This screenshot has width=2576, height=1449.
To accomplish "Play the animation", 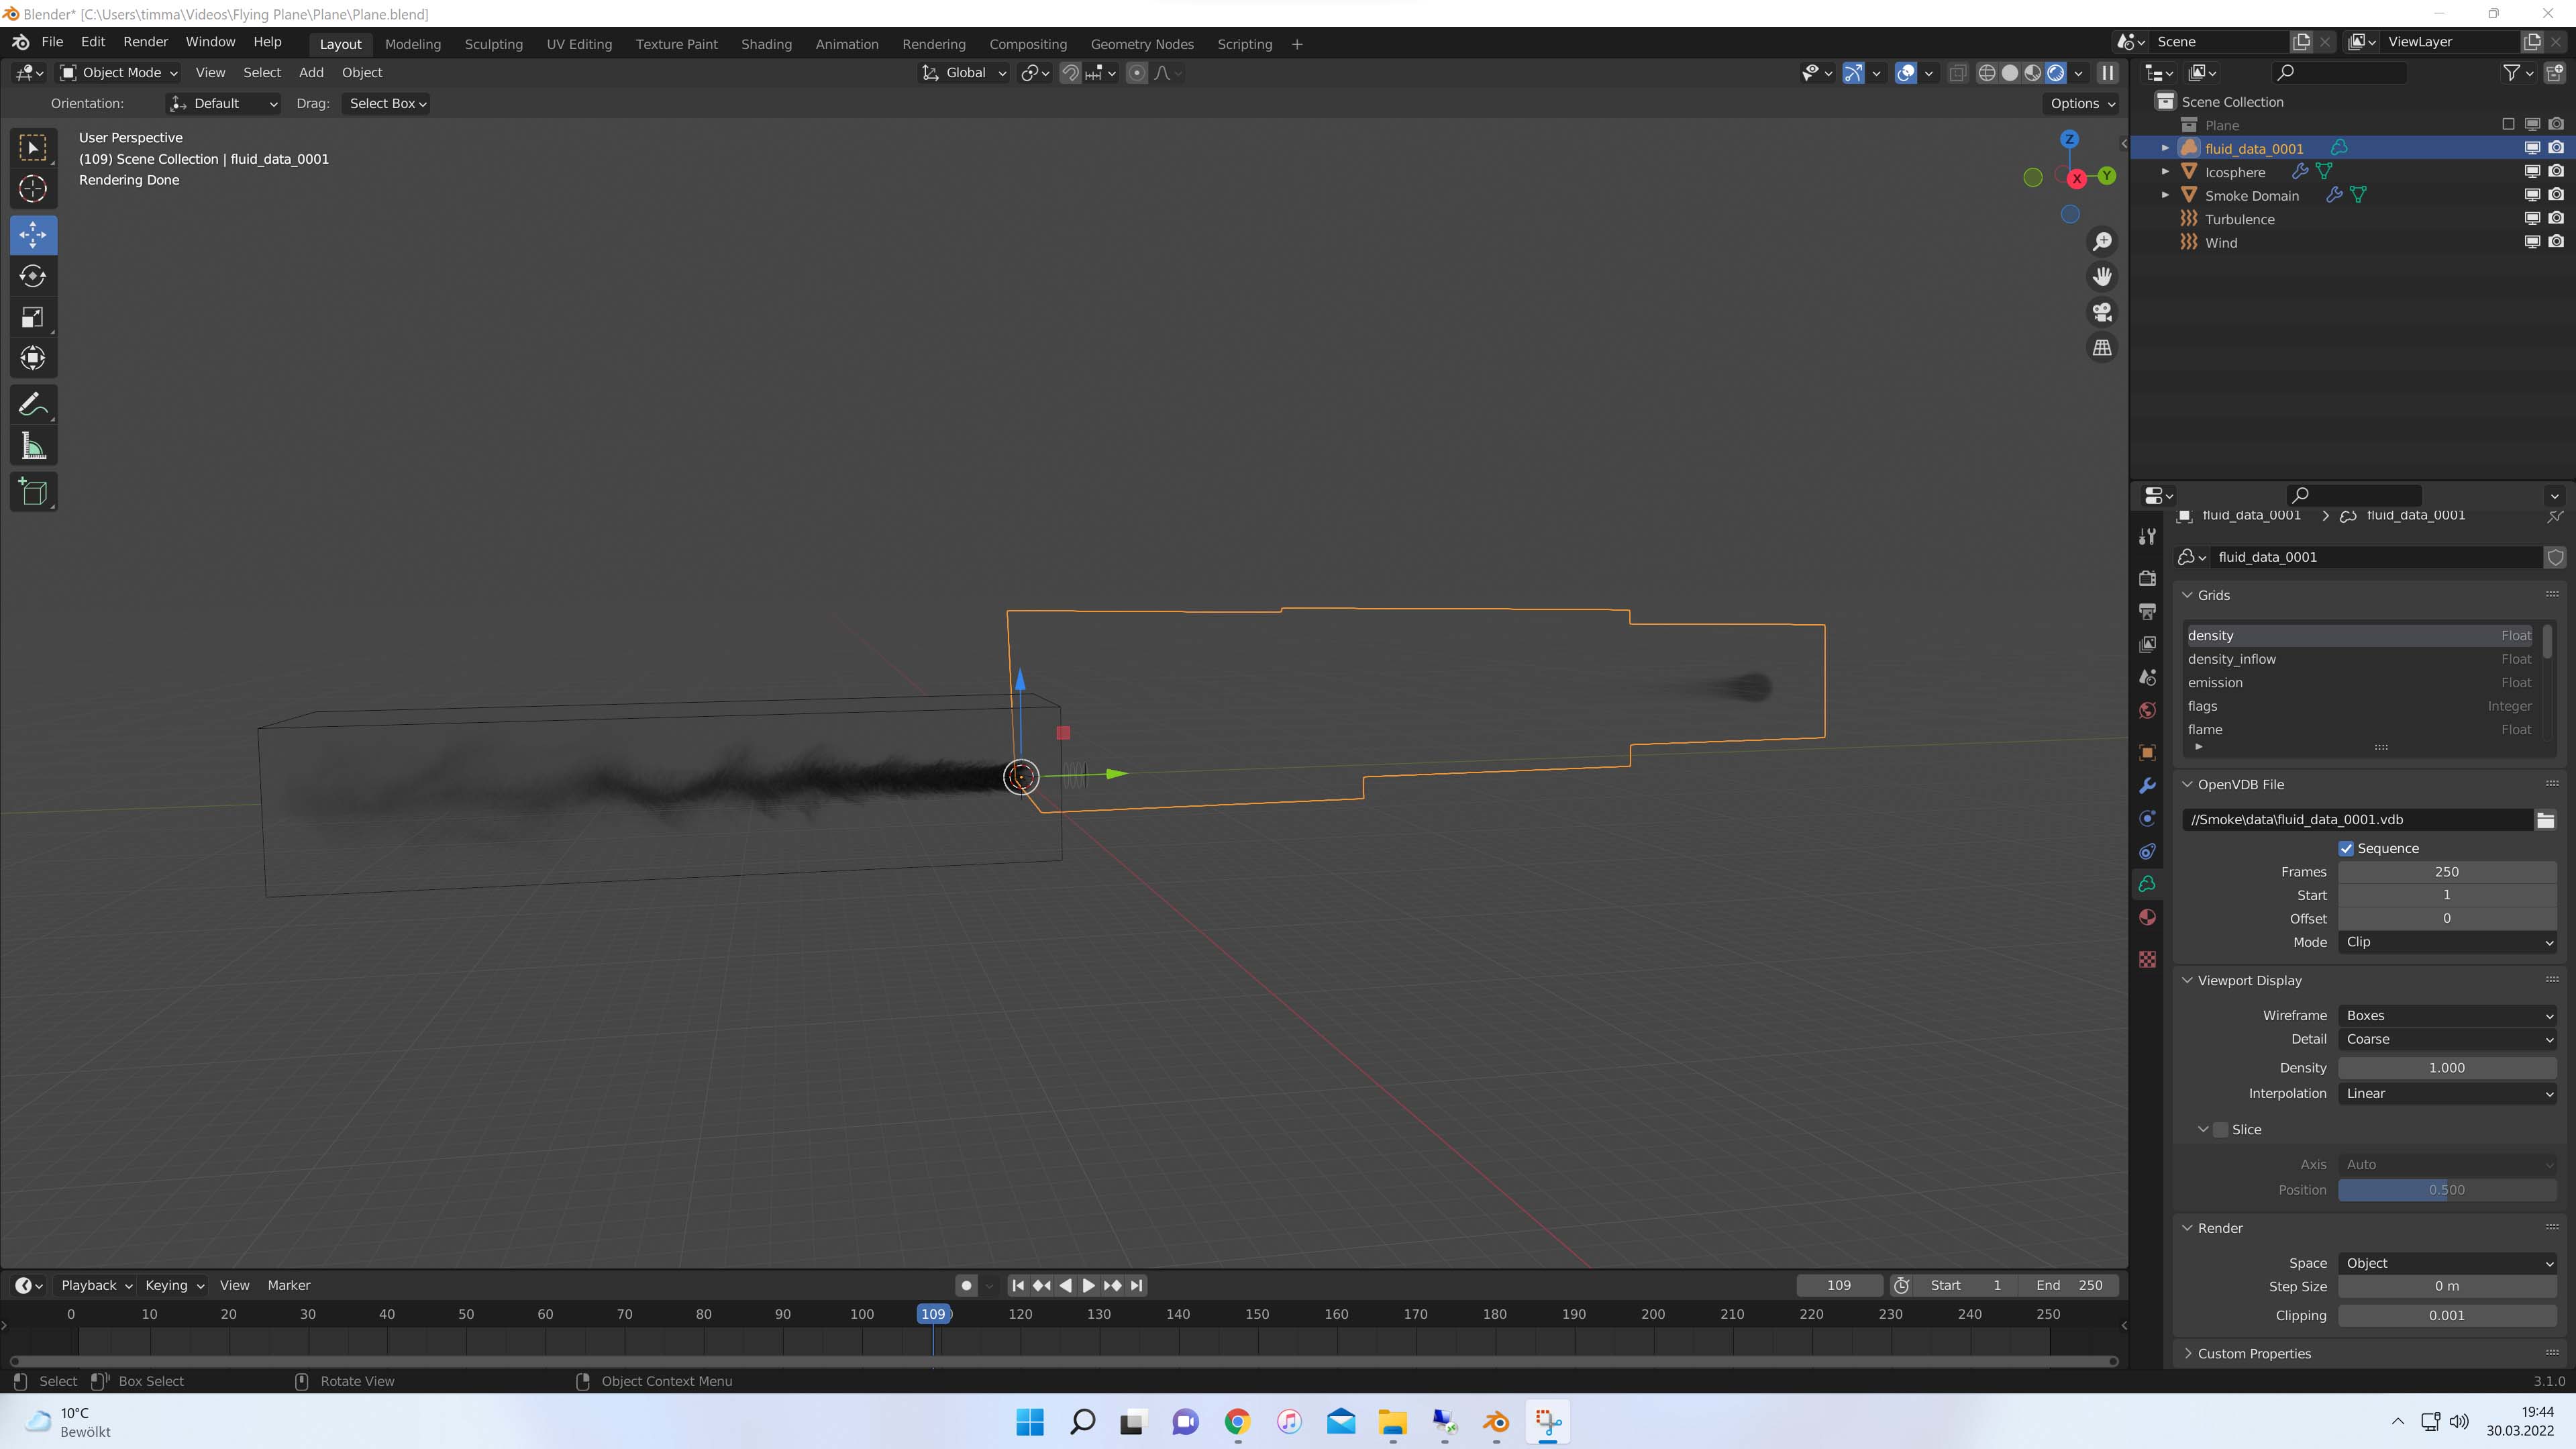I will pos(1089,1286).
